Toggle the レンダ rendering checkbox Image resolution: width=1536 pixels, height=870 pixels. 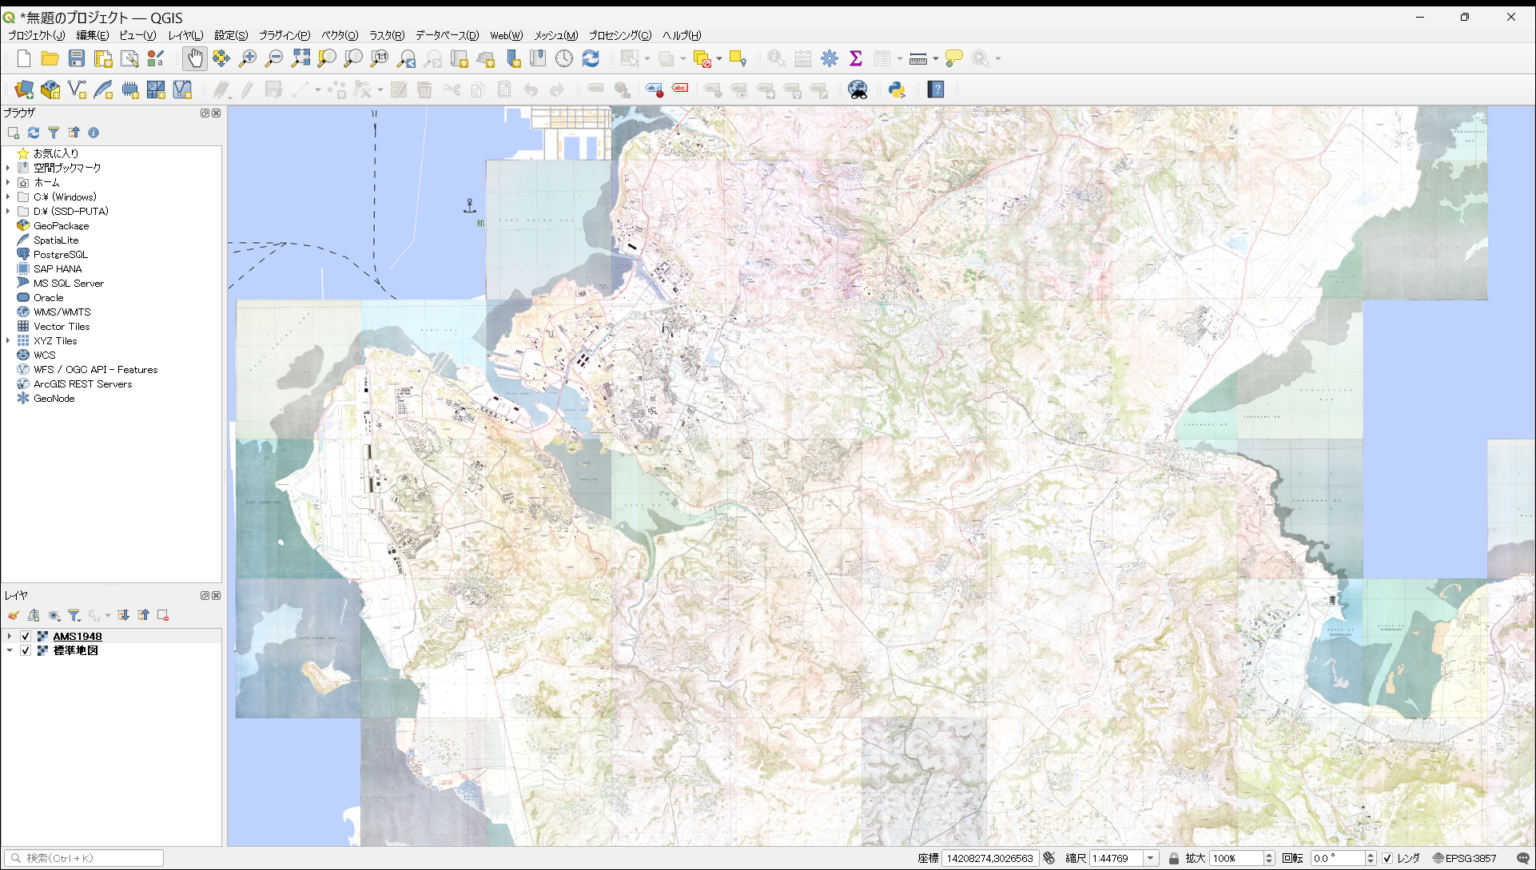click(x=1387, y=858)
